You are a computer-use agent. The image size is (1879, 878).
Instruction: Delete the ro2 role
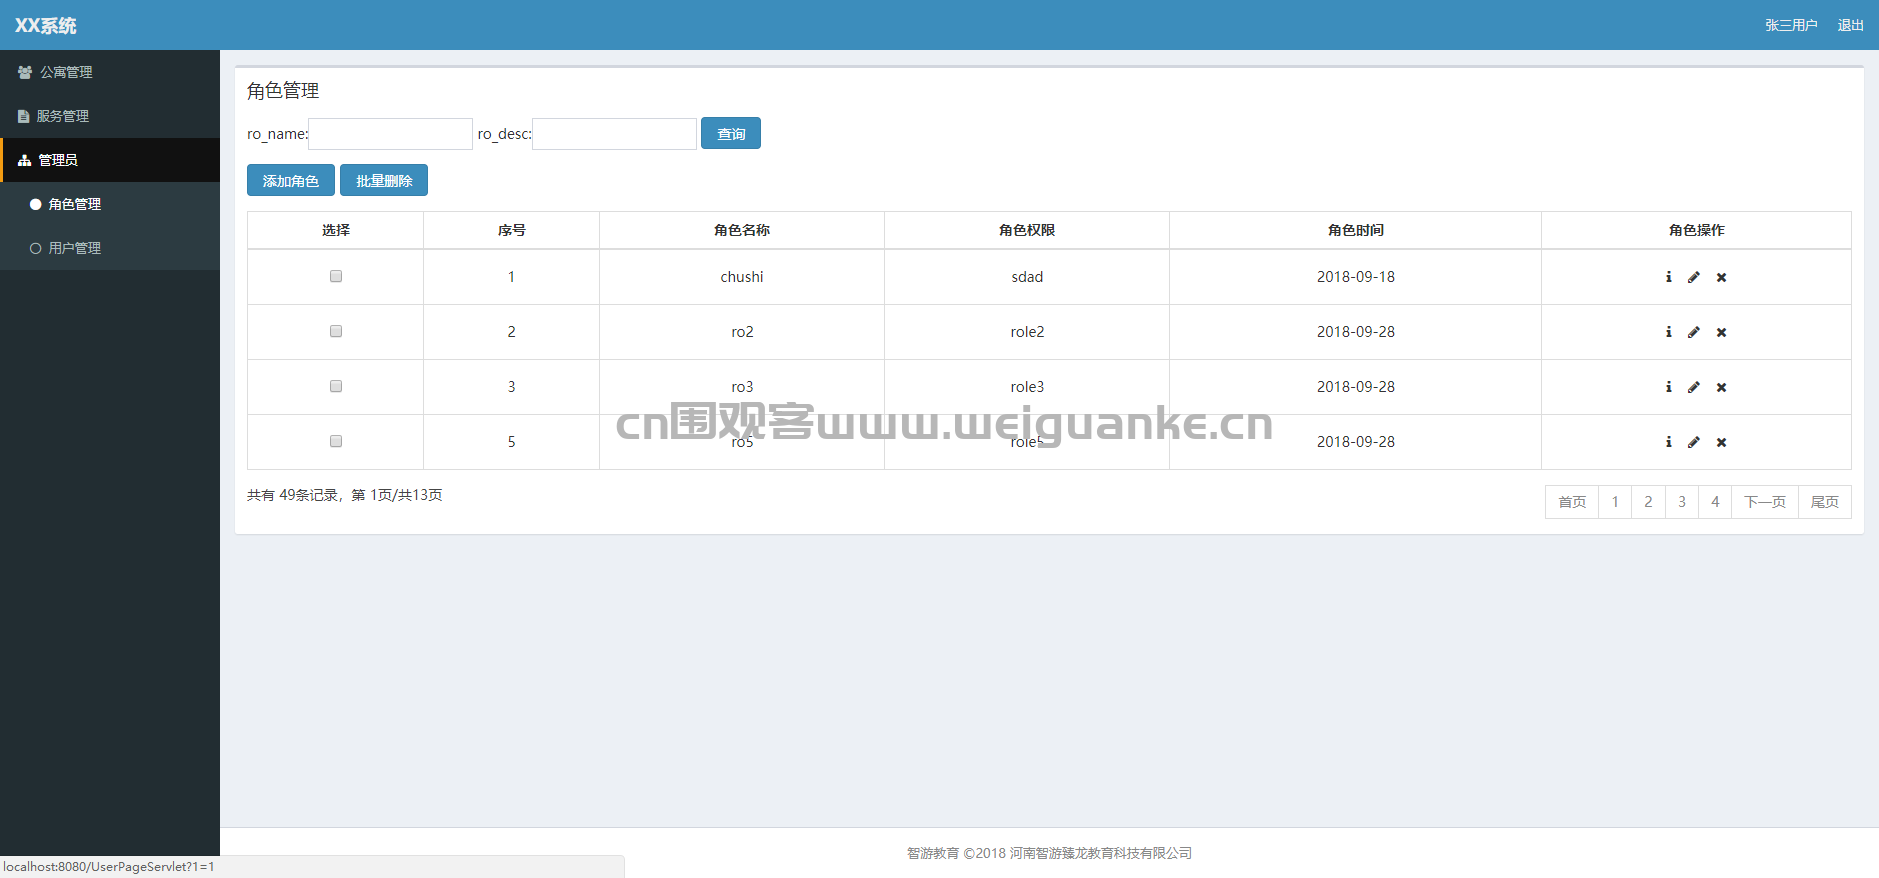(1721, 332)
